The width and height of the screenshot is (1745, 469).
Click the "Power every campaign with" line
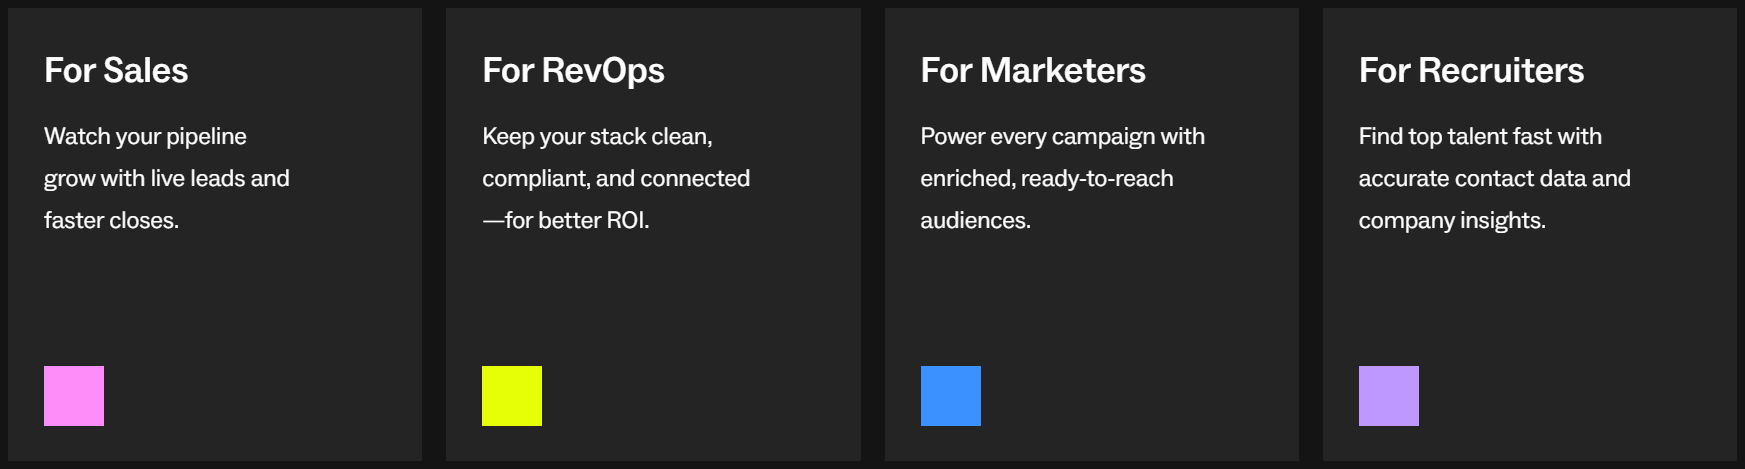point(1062,136)
